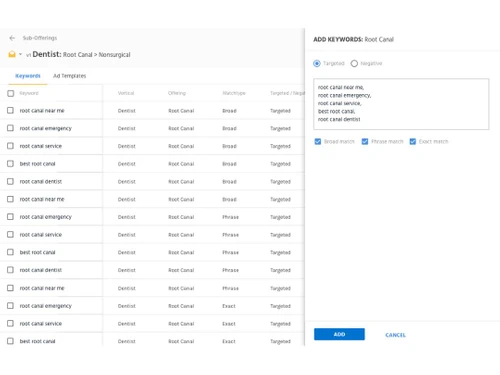Check the Exact 'root canal service' row

coord(11,323)
